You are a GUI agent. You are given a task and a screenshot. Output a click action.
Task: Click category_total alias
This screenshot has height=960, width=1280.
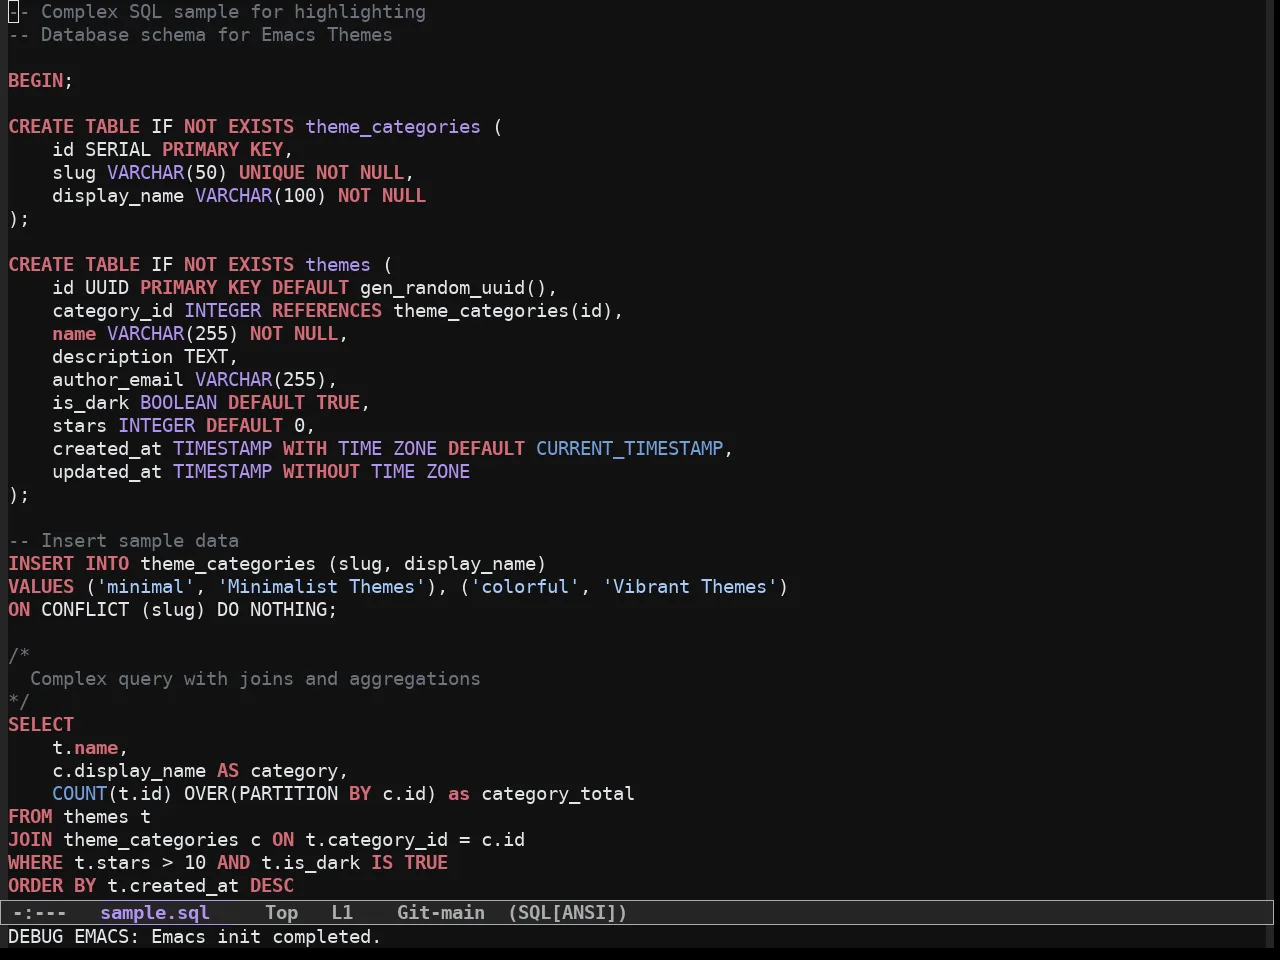[558, 794]
